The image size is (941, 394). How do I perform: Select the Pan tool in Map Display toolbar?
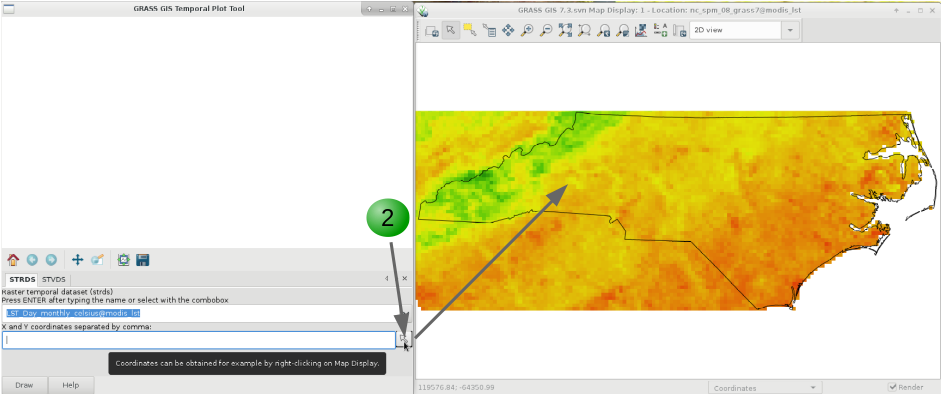[508, 31]
